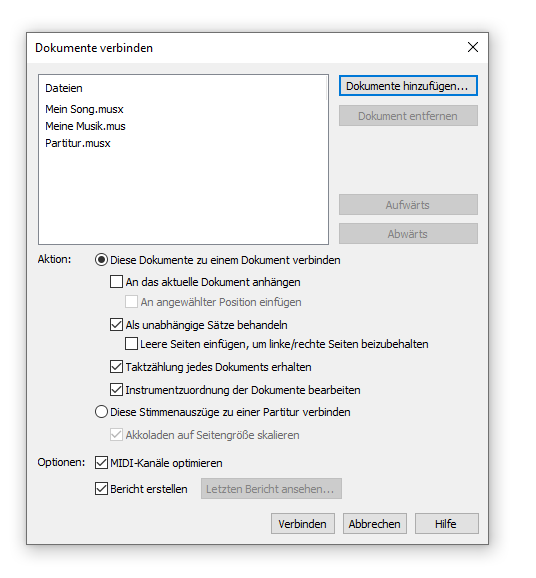Click the greyed Dokument entfernen button
Image resolution: width=536 pixels, height=578 pixels.
(408, 116)
